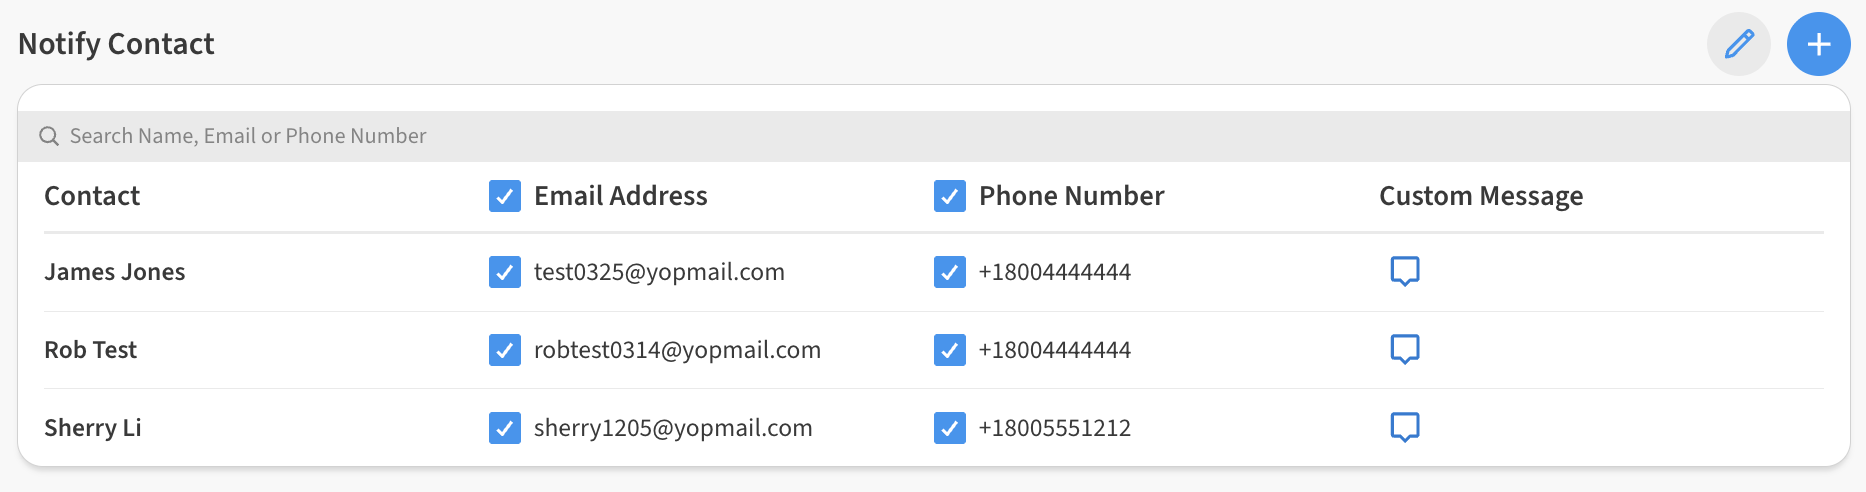Screen dimensions: 1866x492
Task: Select the James Jones contact name
Action: pos(115,272)
